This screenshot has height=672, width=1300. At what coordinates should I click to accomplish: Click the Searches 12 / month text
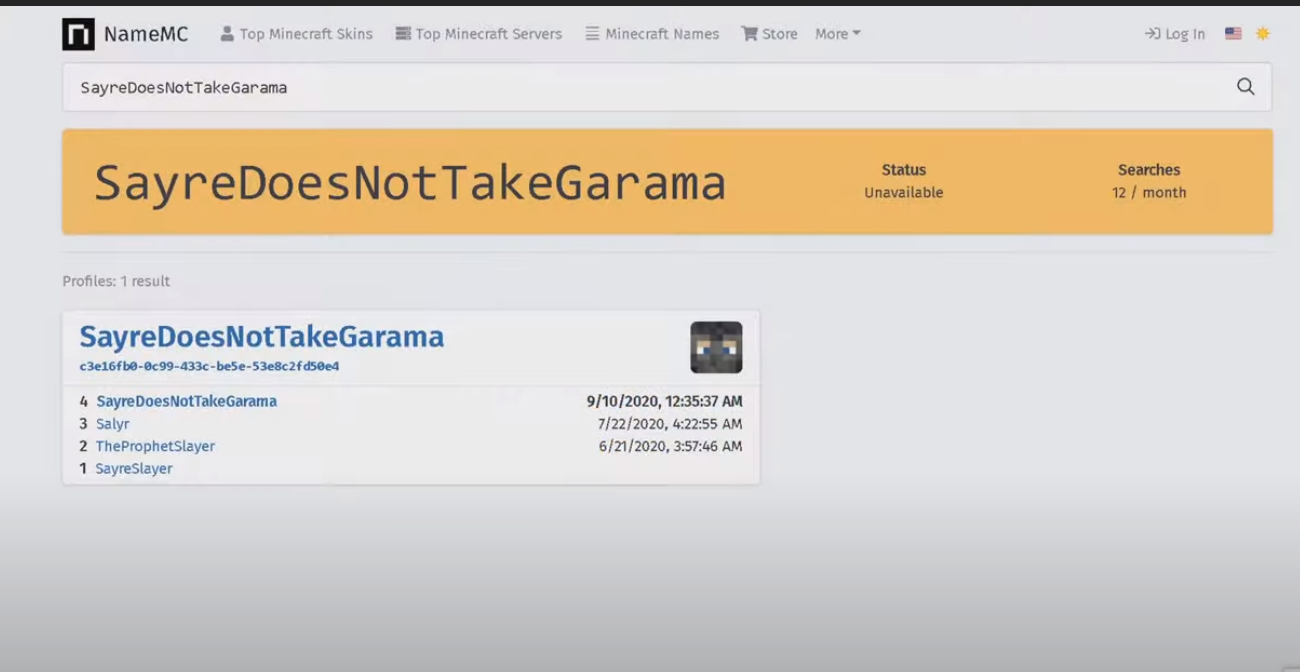coord(1149,181)
